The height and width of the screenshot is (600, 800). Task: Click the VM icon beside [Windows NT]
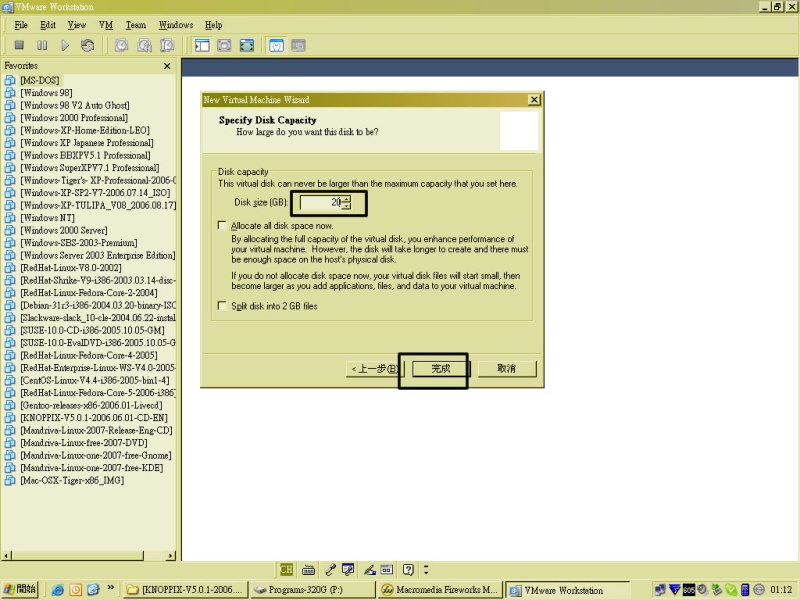click(10, 218)
